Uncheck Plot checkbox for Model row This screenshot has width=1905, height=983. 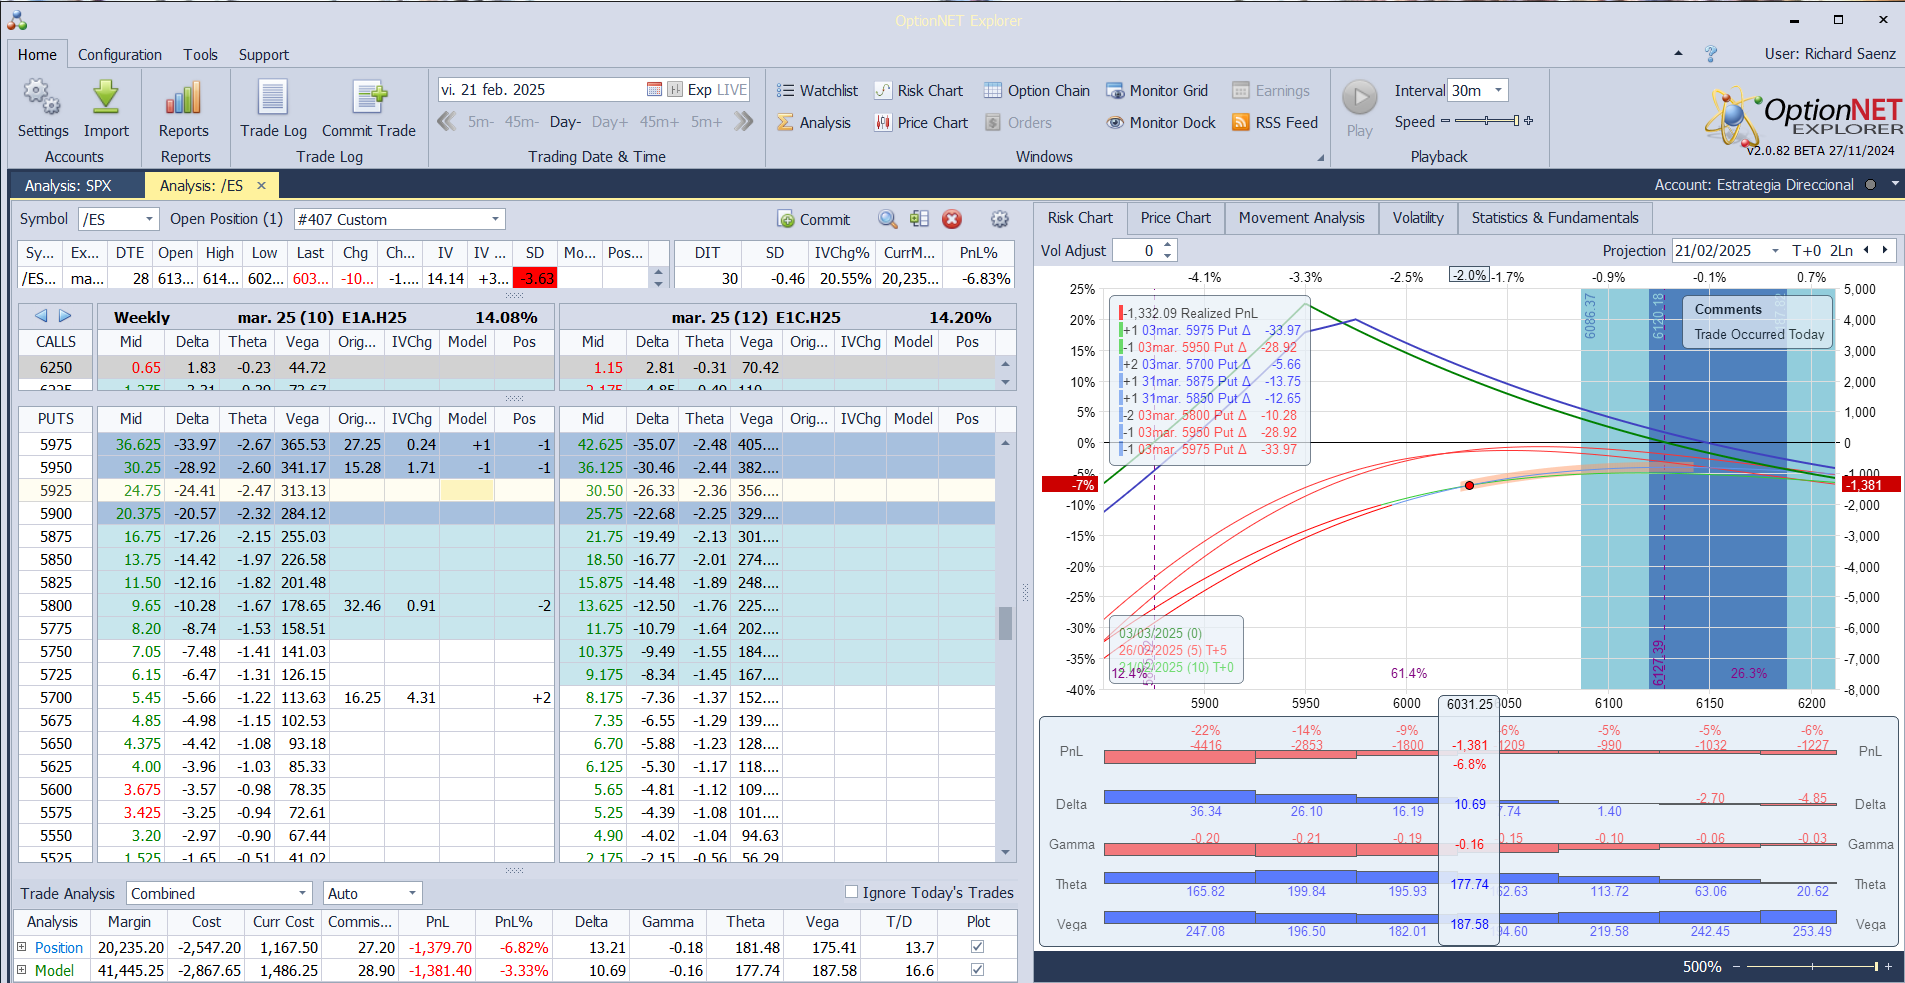tap(977, 970)
